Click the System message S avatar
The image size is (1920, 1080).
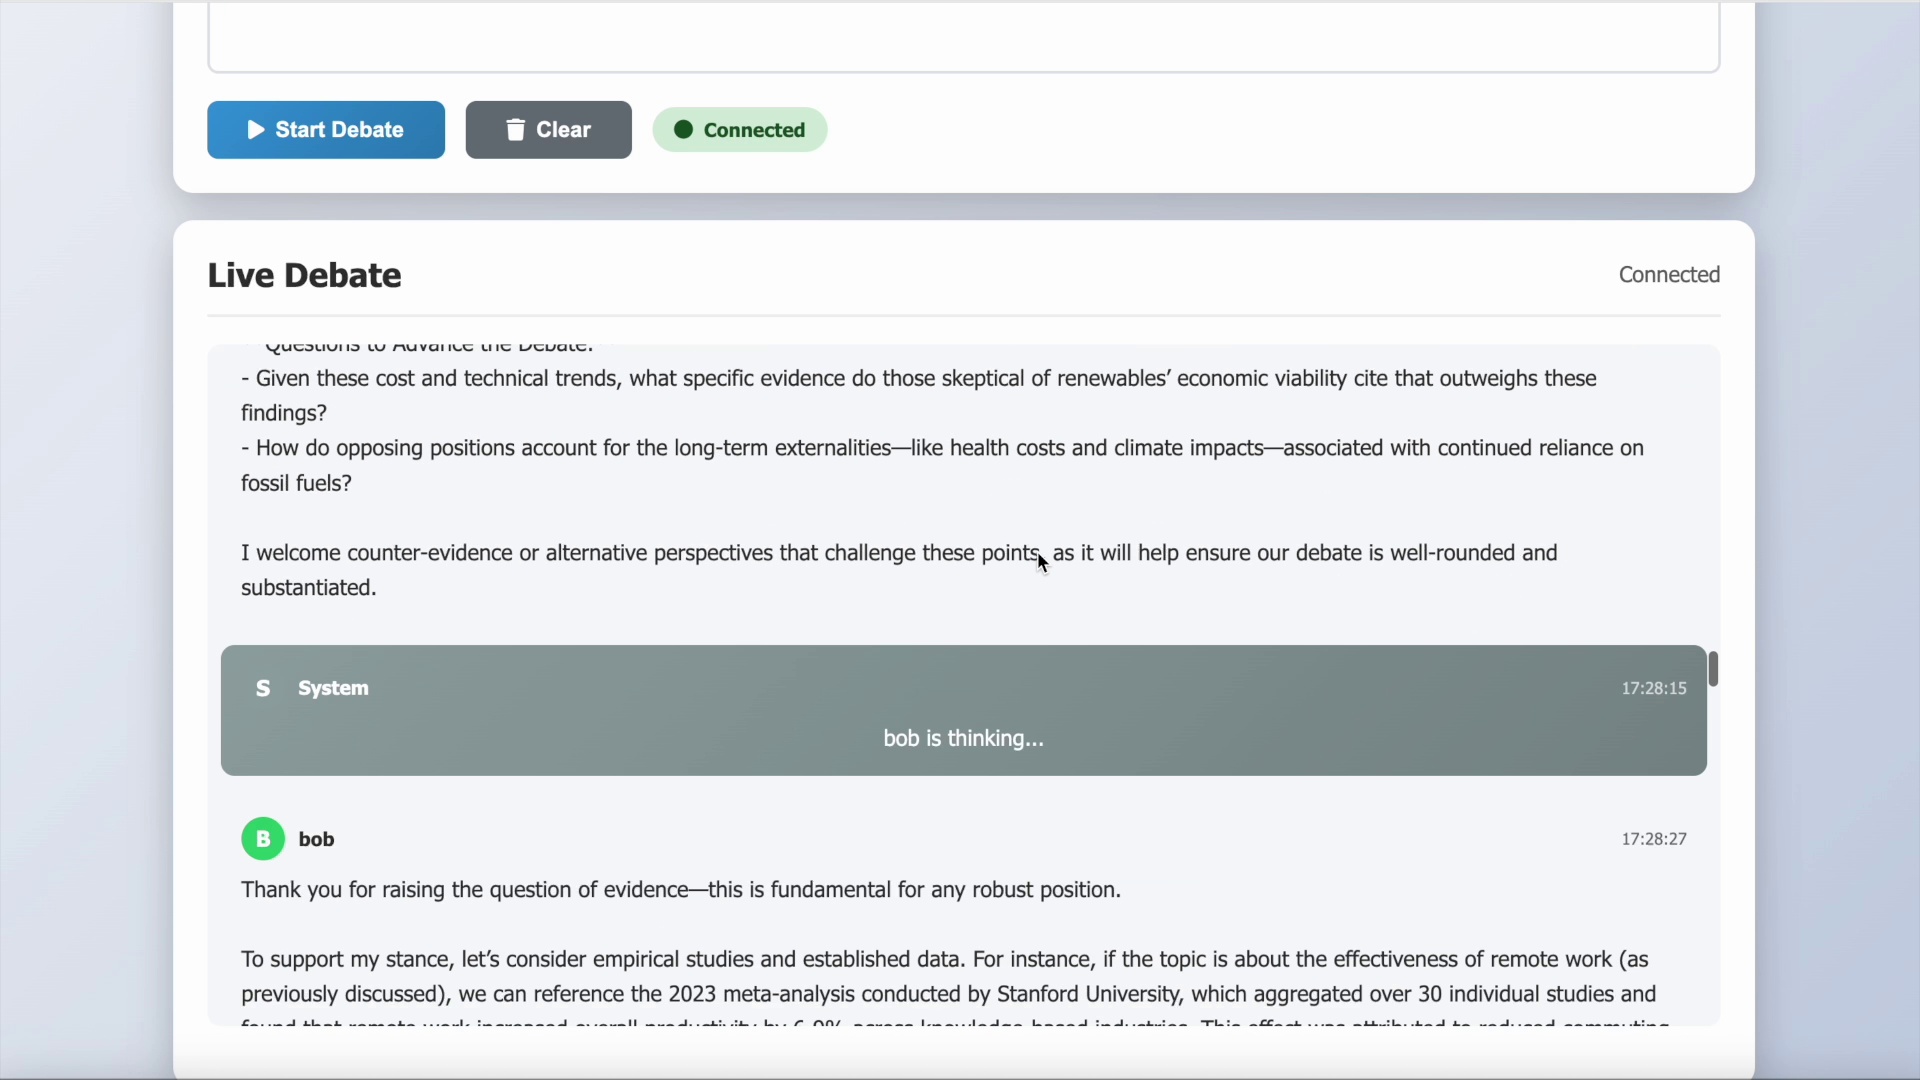[x=263, y=689]
